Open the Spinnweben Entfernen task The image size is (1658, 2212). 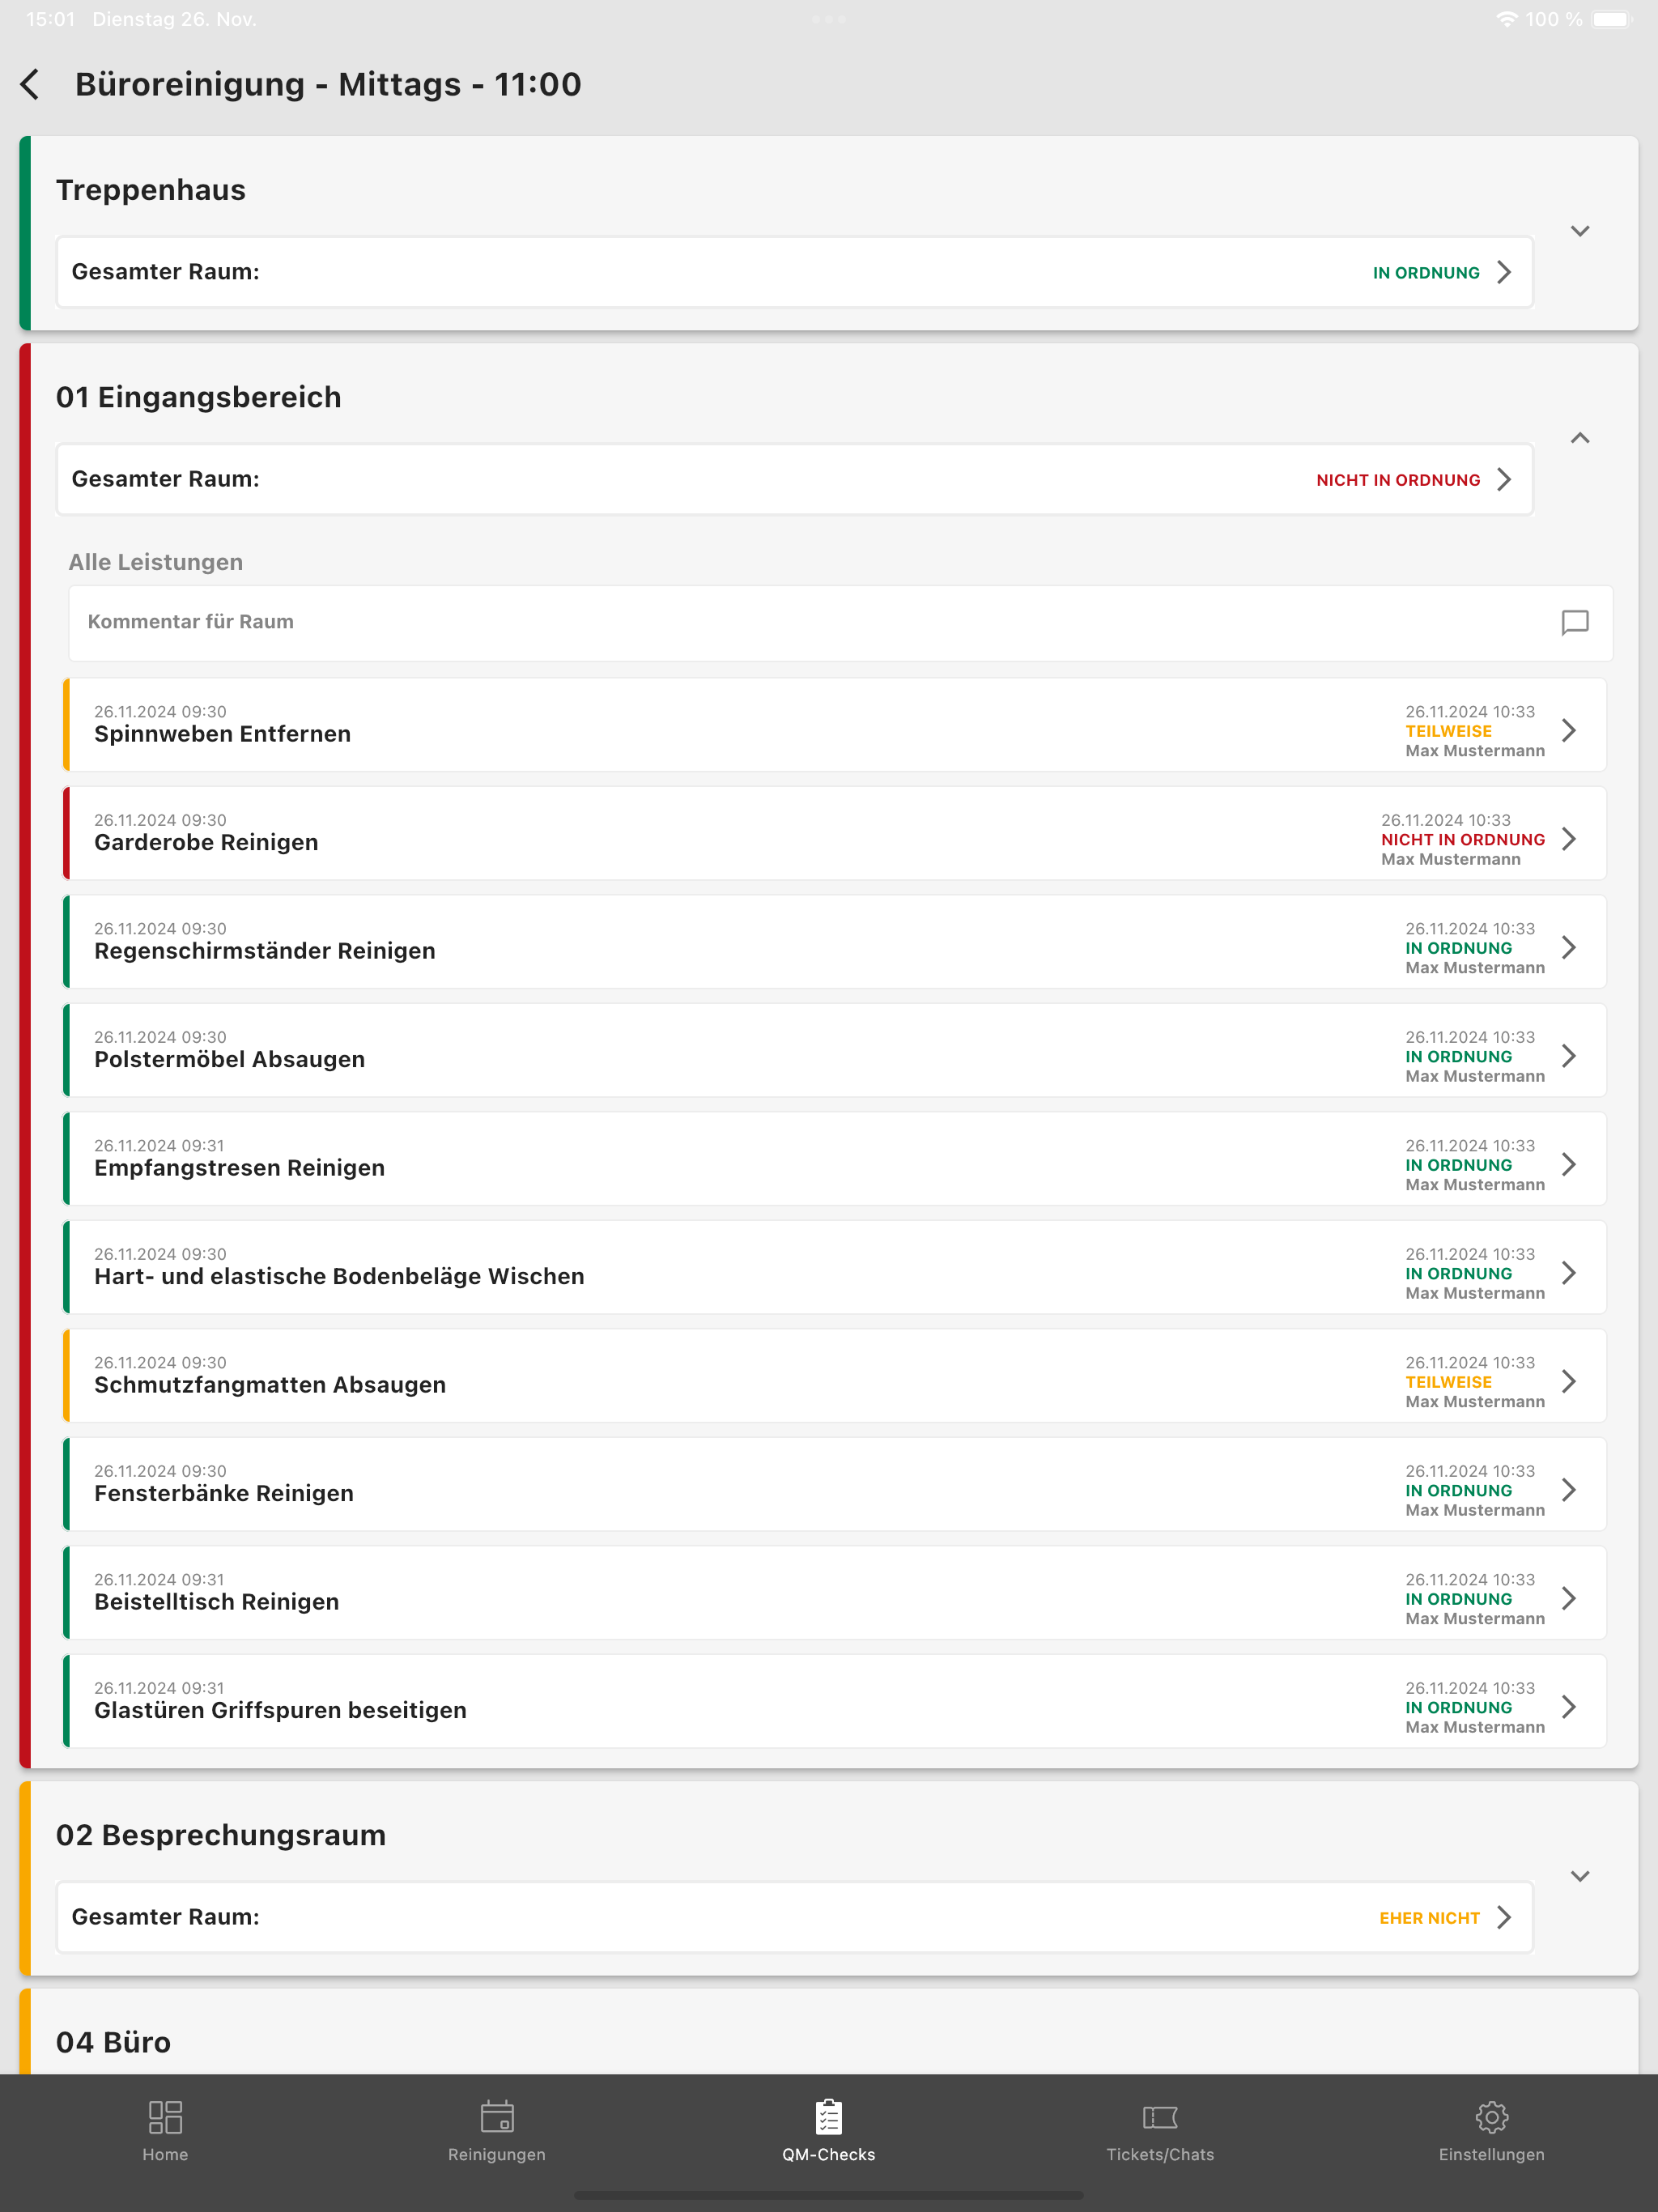(x=835, y=725)
